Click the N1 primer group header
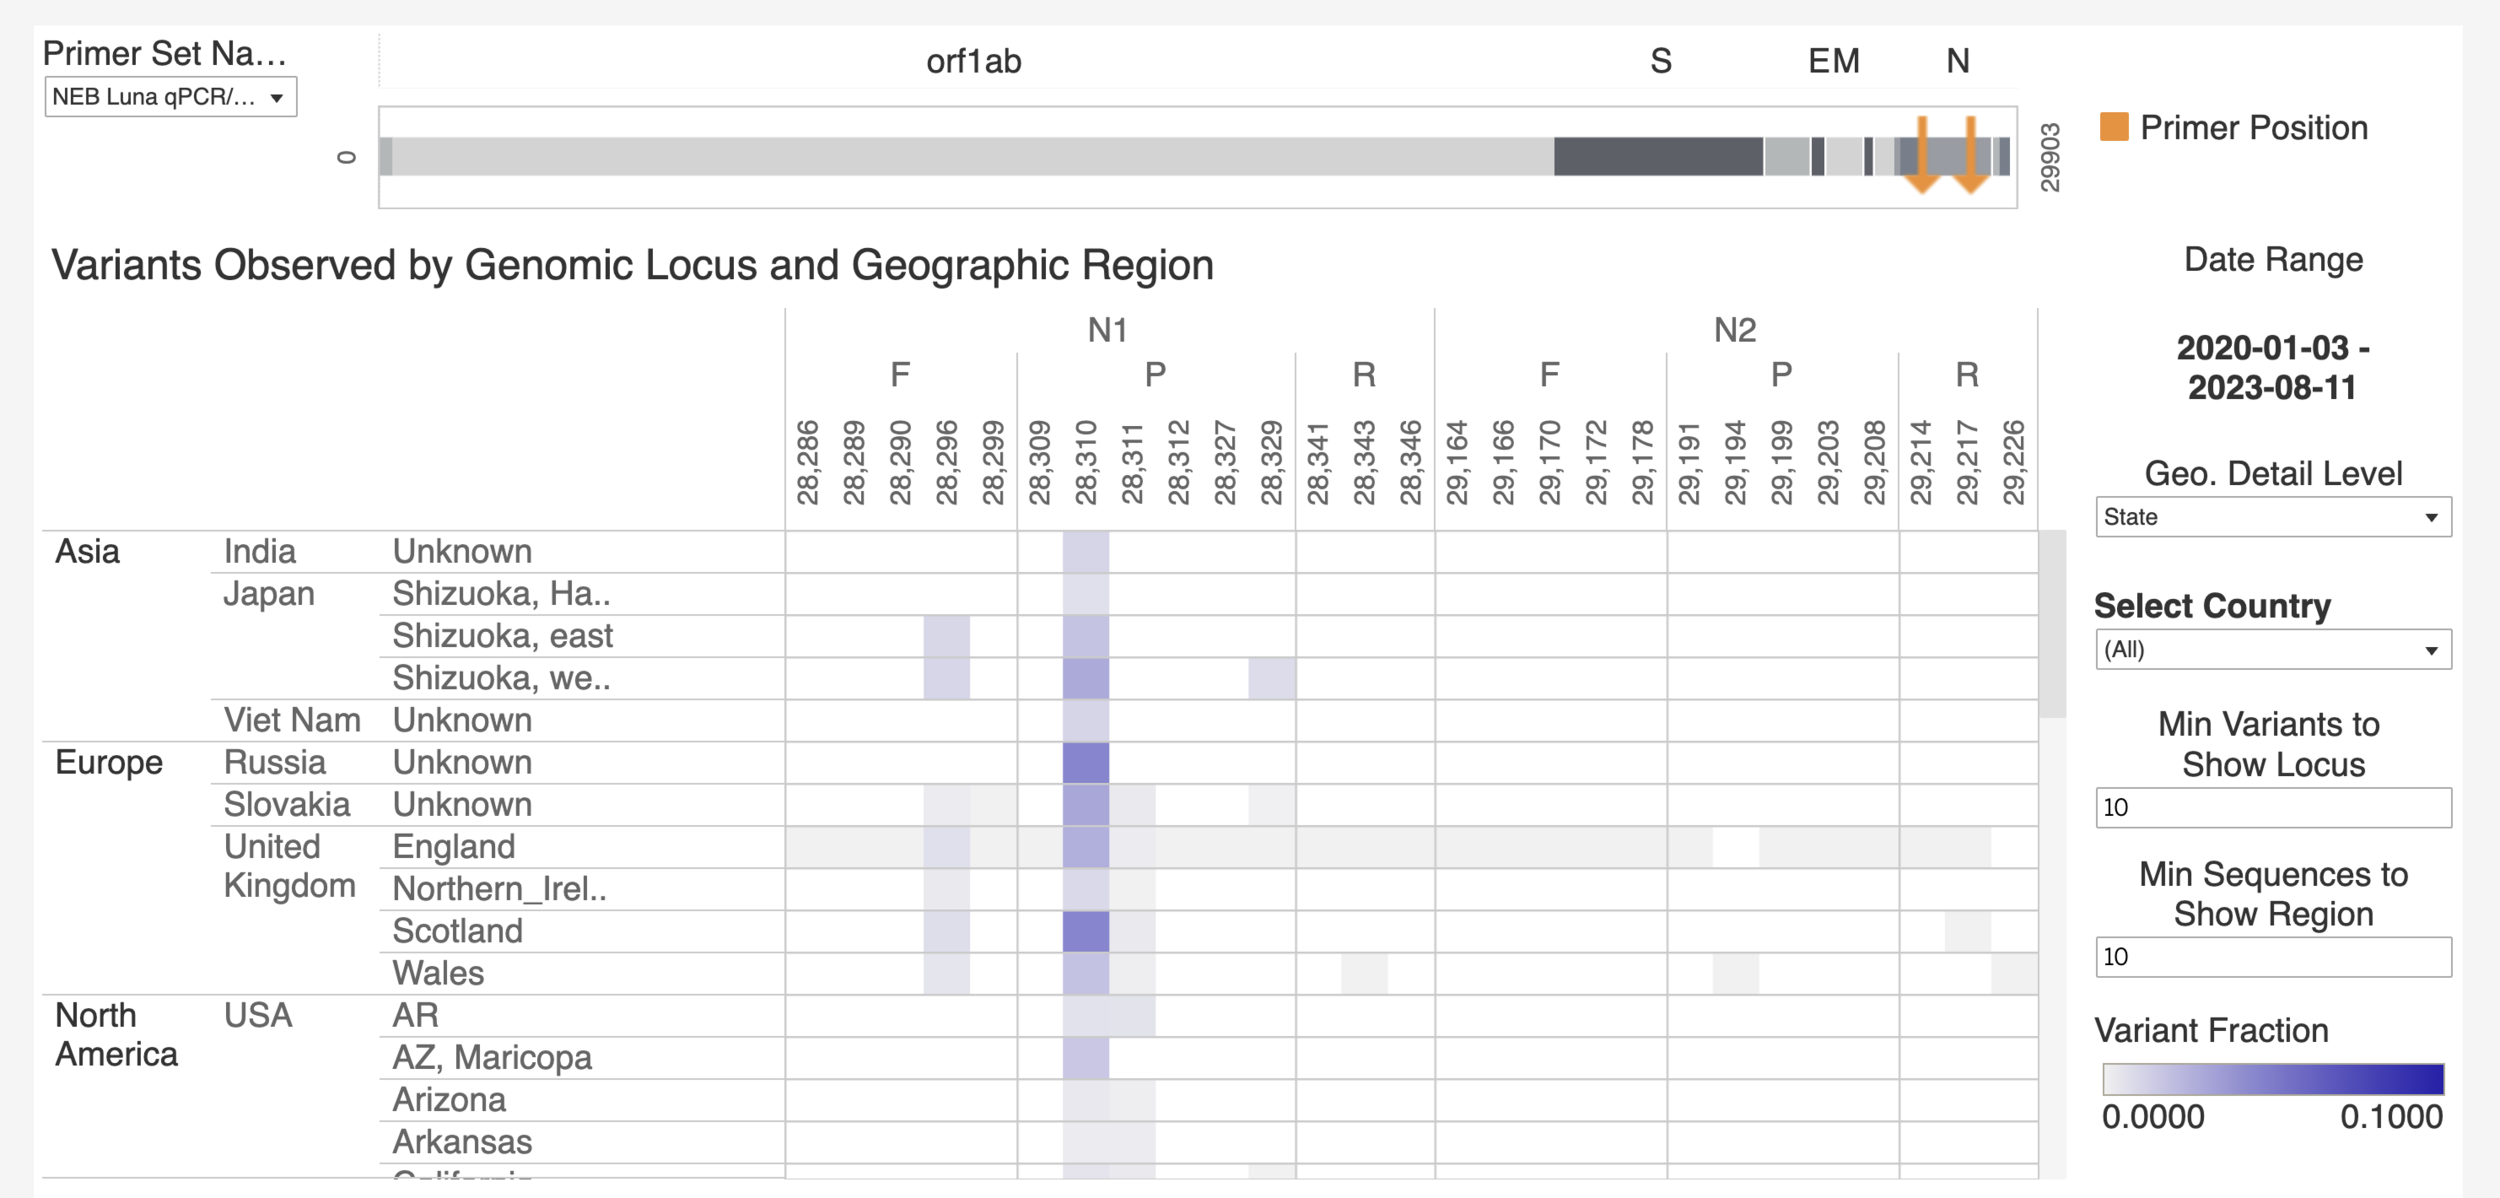The height and width of the screenshot is (1198, 2500). 1108,330
